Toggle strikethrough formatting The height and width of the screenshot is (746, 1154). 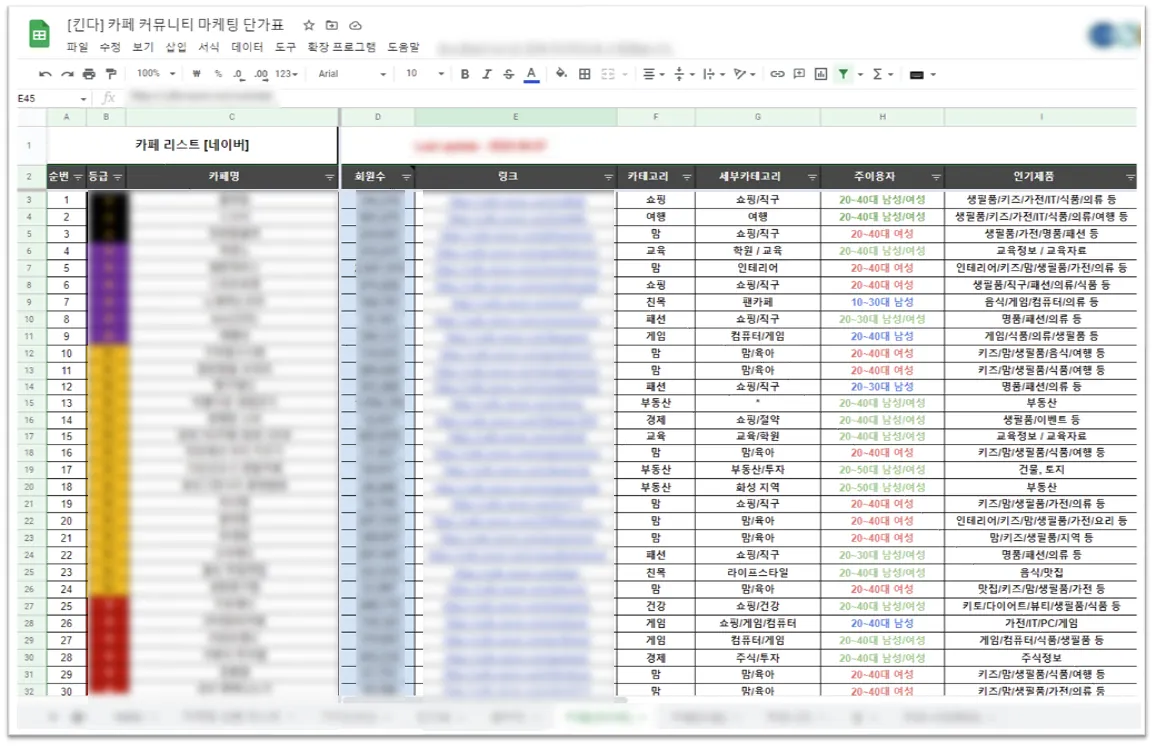coord(509,74)
